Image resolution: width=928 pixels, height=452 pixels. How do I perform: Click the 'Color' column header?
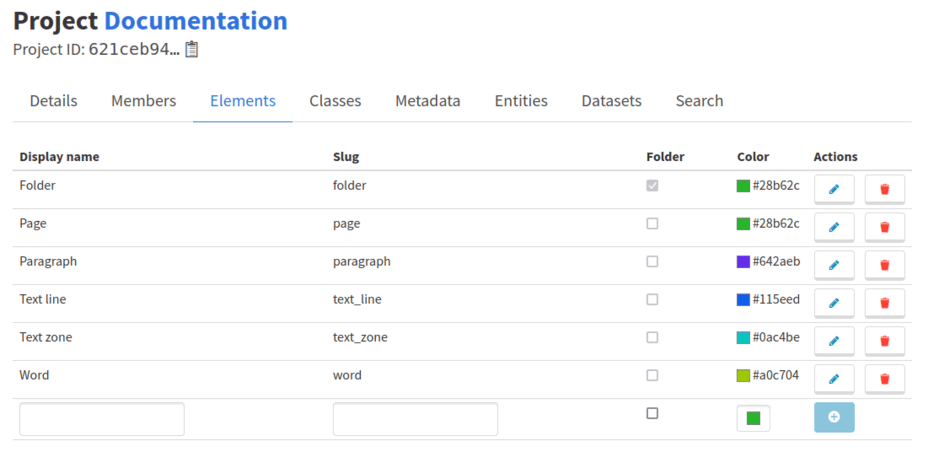point(753,157)
